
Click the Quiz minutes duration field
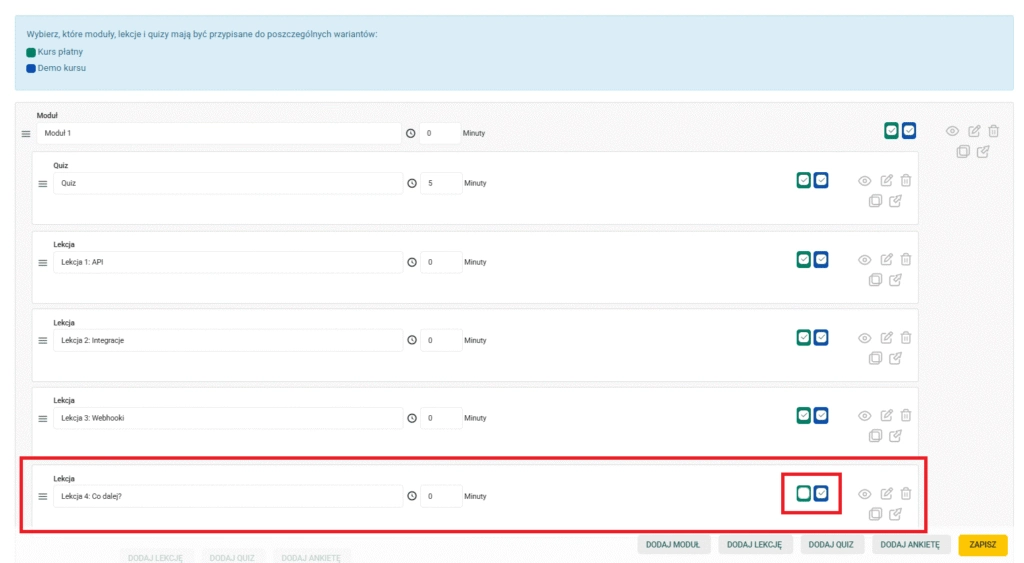pyautogui.click(x=441, y=183)
